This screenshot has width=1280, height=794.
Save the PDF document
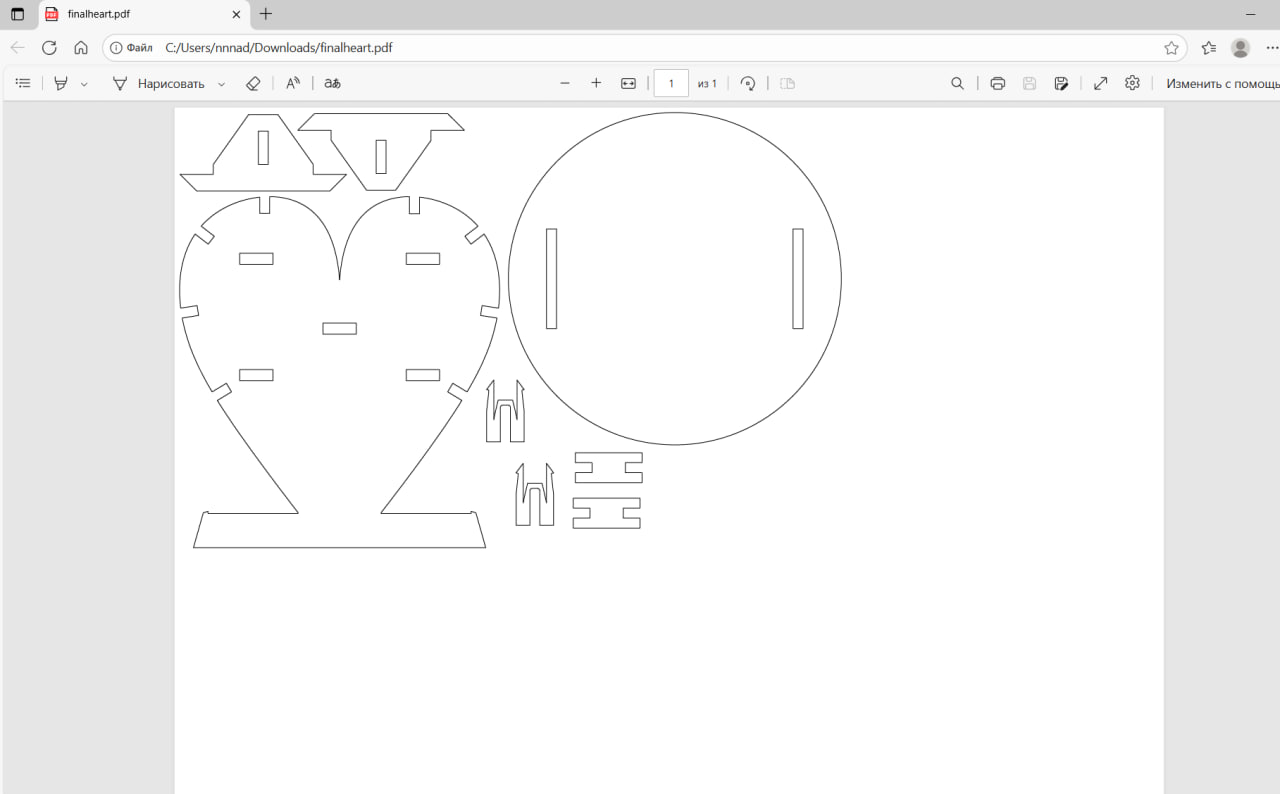1029,83
